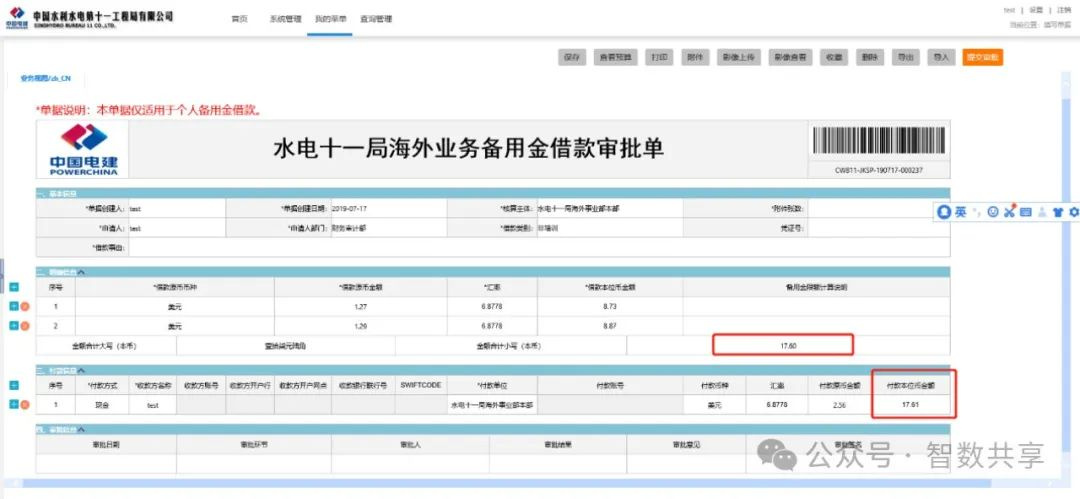Click the 导入 button
The height and width of the screenshot is (499, 1080).
(x=941, y=57)
